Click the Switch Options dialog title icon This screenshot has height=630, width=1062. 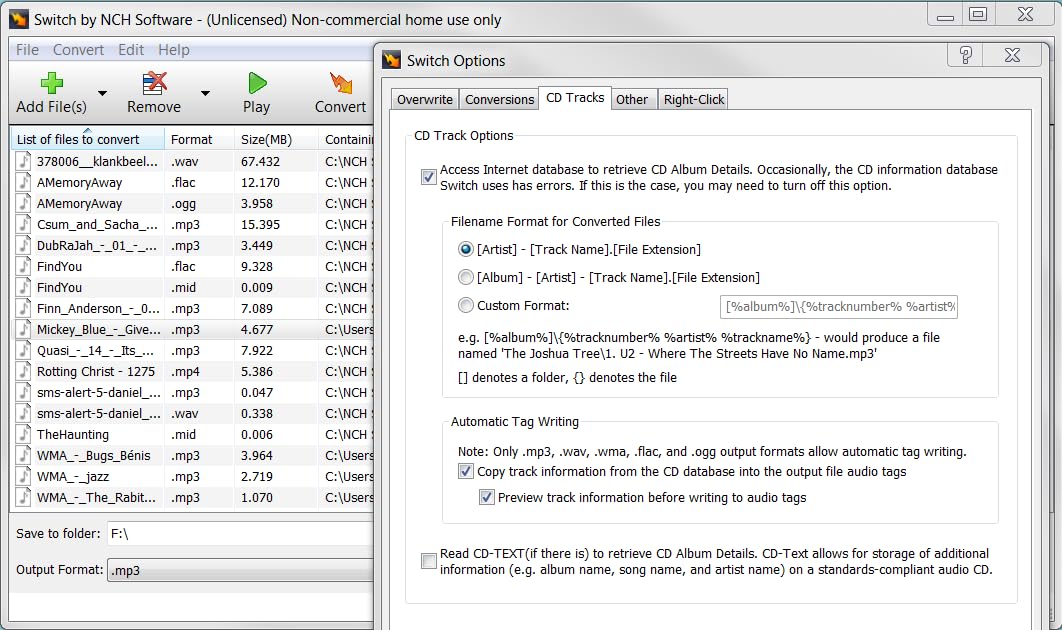[x=392, y=60]
